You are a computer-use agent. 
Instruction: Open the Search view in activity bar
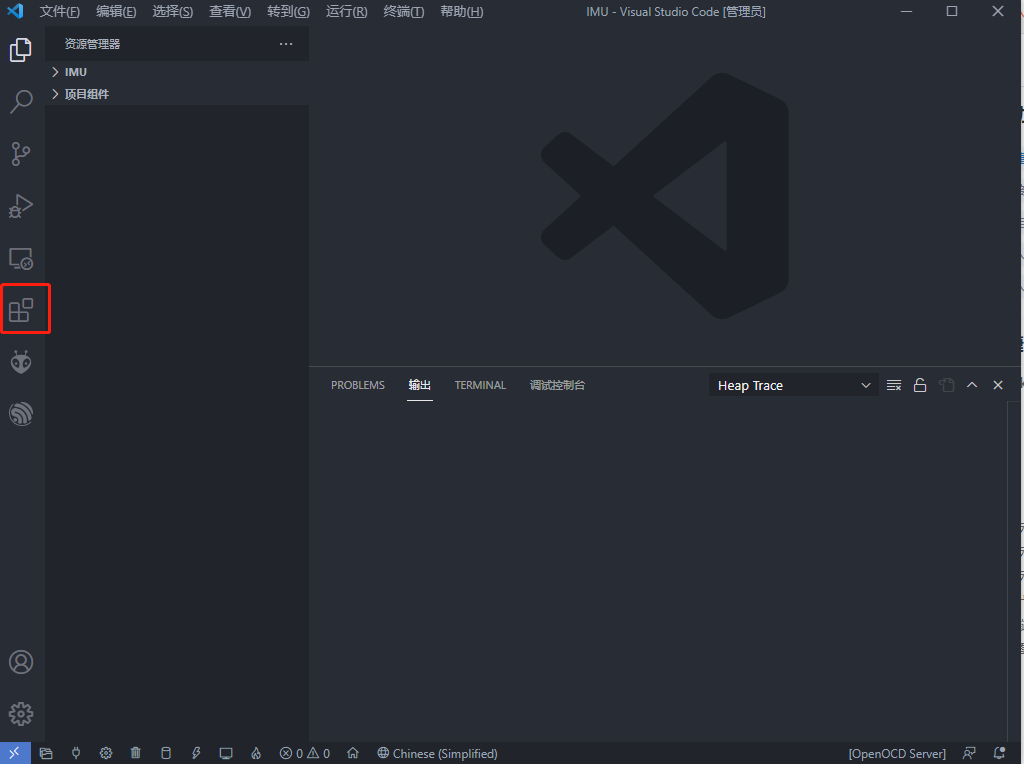[21, 102]
